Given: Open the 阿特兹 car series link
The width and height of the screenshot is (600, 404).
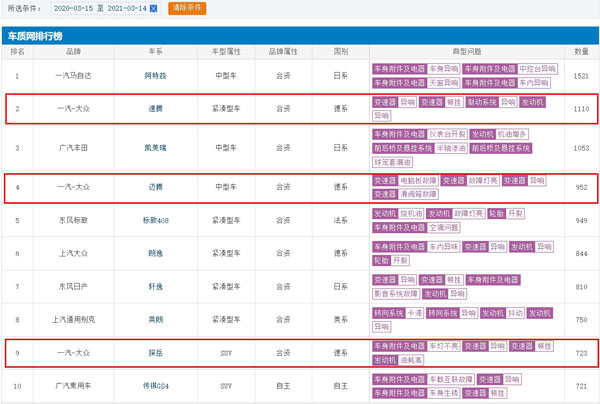Looking at the screenshot, I should 155,76.
